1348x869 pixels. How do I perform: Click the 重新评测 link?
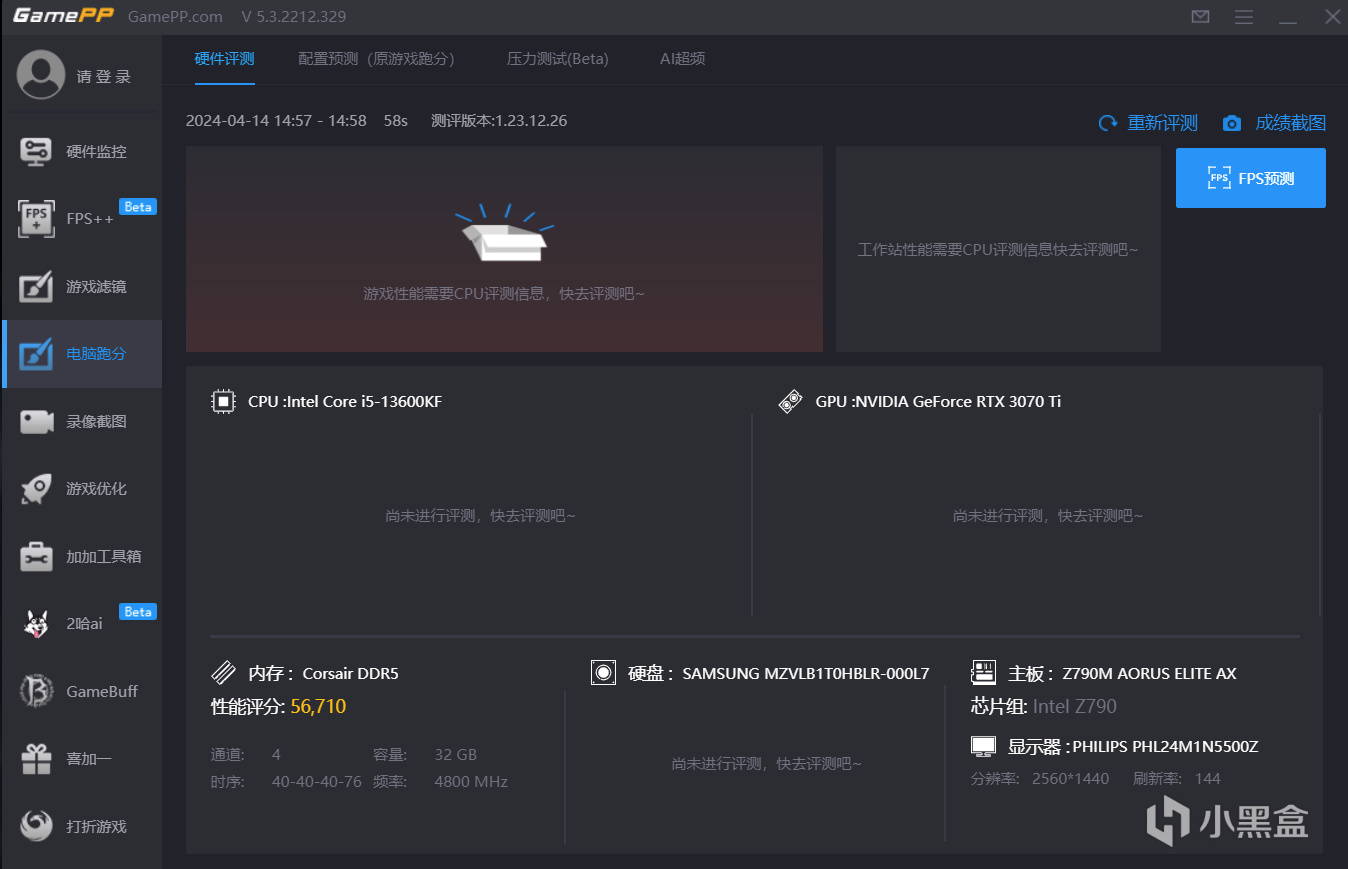coord(1163,123)
